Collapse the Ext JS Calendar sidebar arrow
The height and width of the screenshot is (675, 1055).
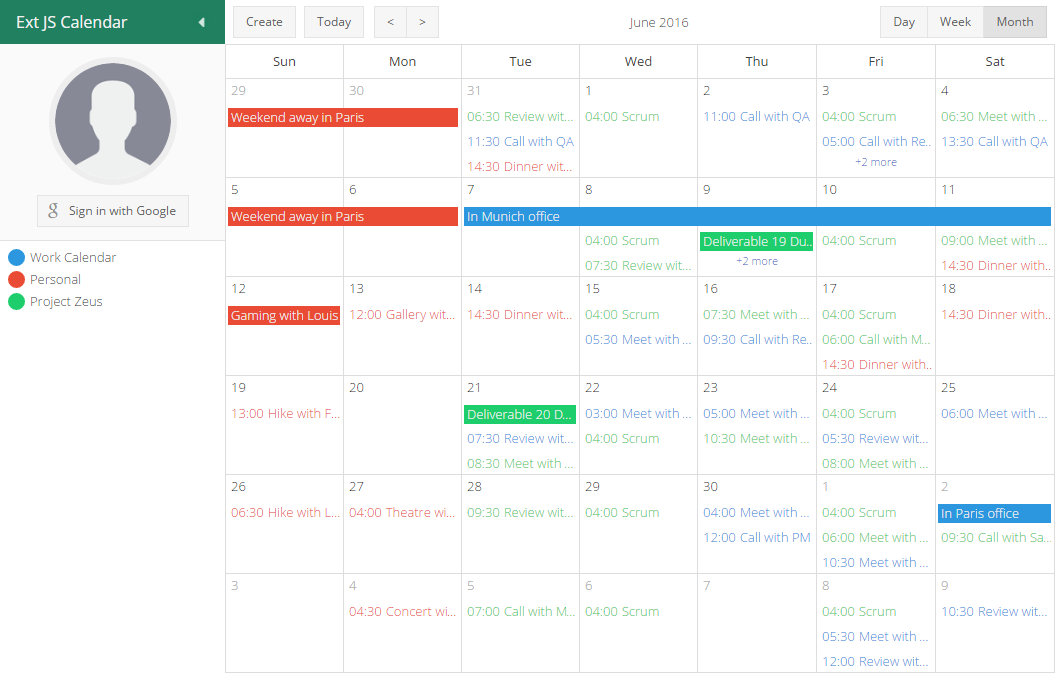(x=201, y=22)
